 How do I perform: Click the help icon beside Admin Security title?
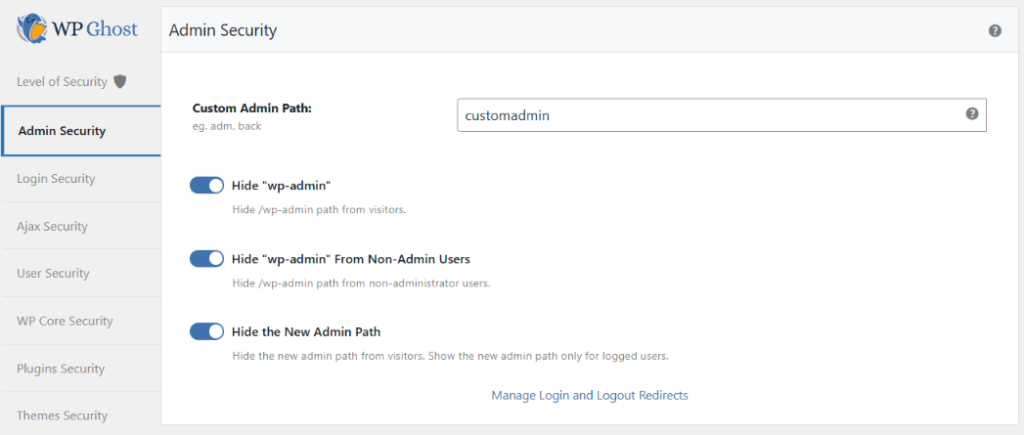[x=995, y=31]
